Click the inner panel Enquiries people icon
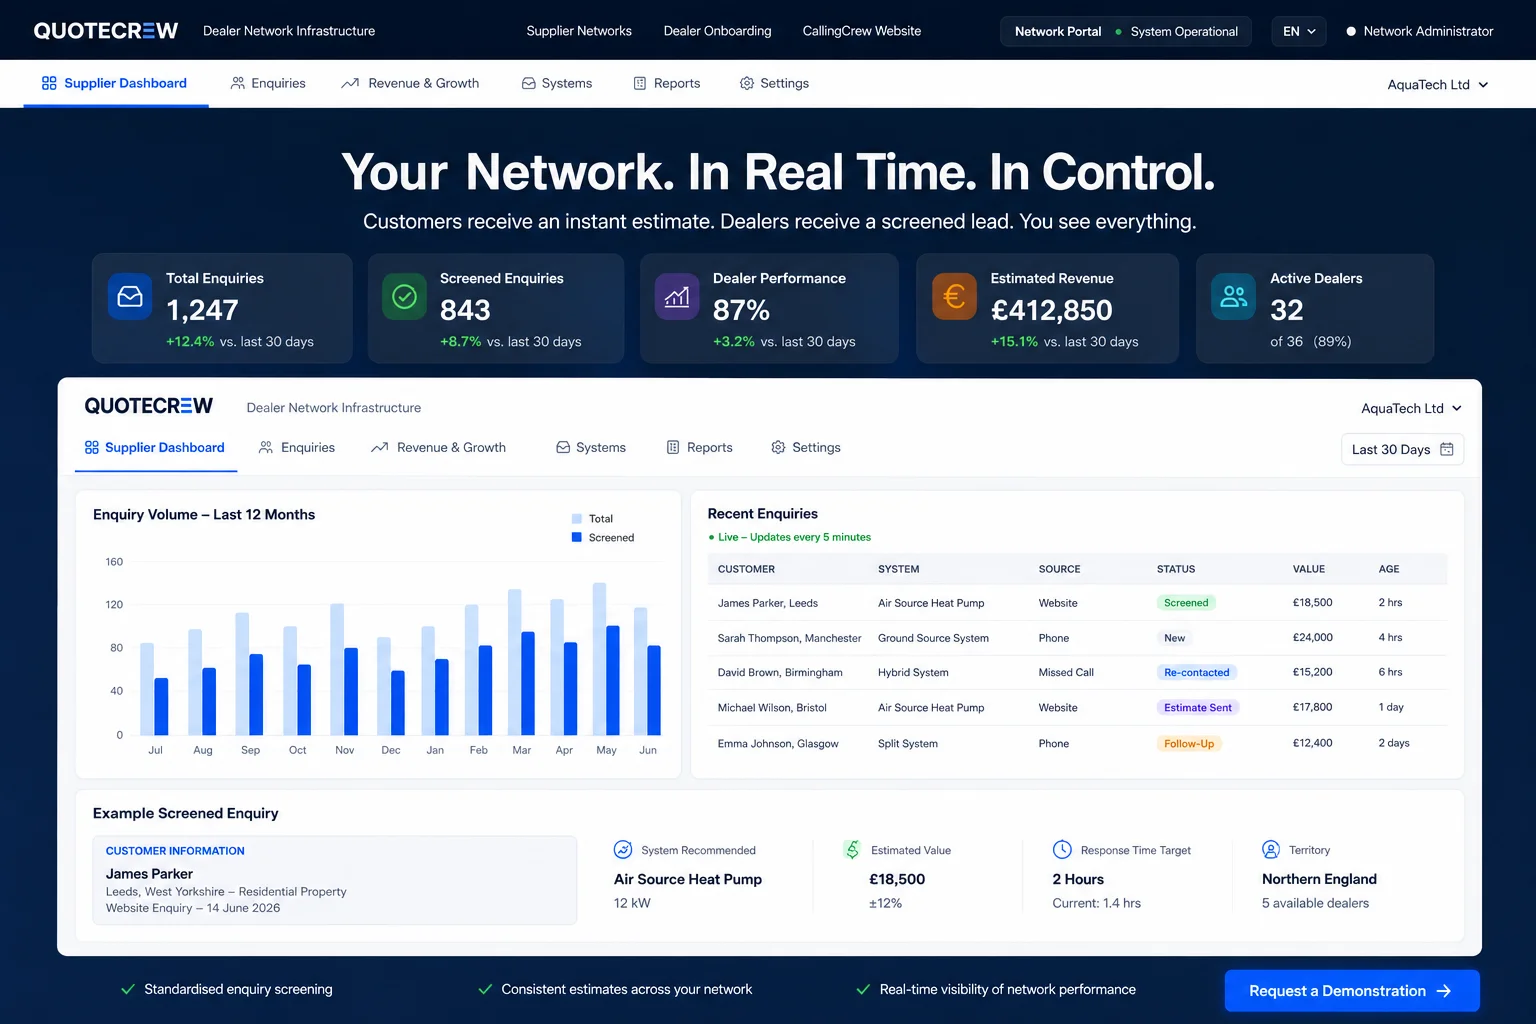1536x1024 pixels. click(266, 447)
